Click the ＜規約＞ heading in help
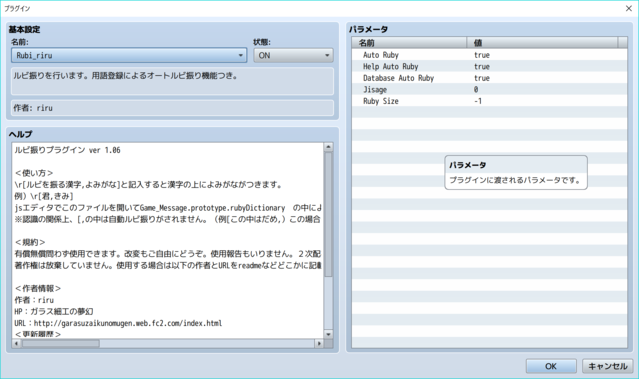 [x=30, y=242]
